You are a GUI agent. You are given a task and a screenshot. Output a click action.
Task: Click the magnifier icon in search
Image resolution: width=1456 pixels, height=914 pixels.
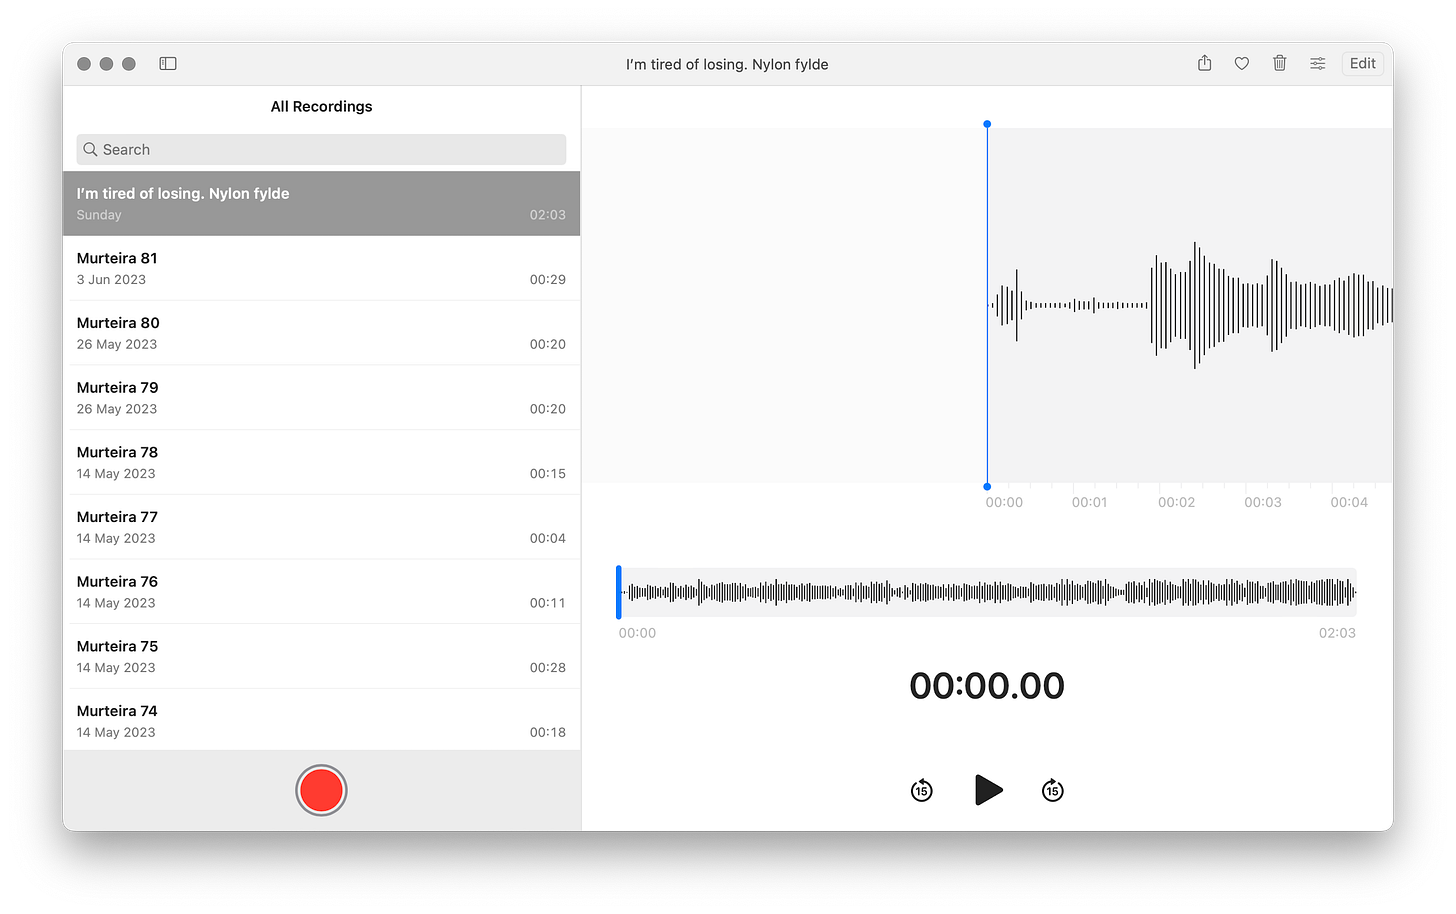[90, 149]
